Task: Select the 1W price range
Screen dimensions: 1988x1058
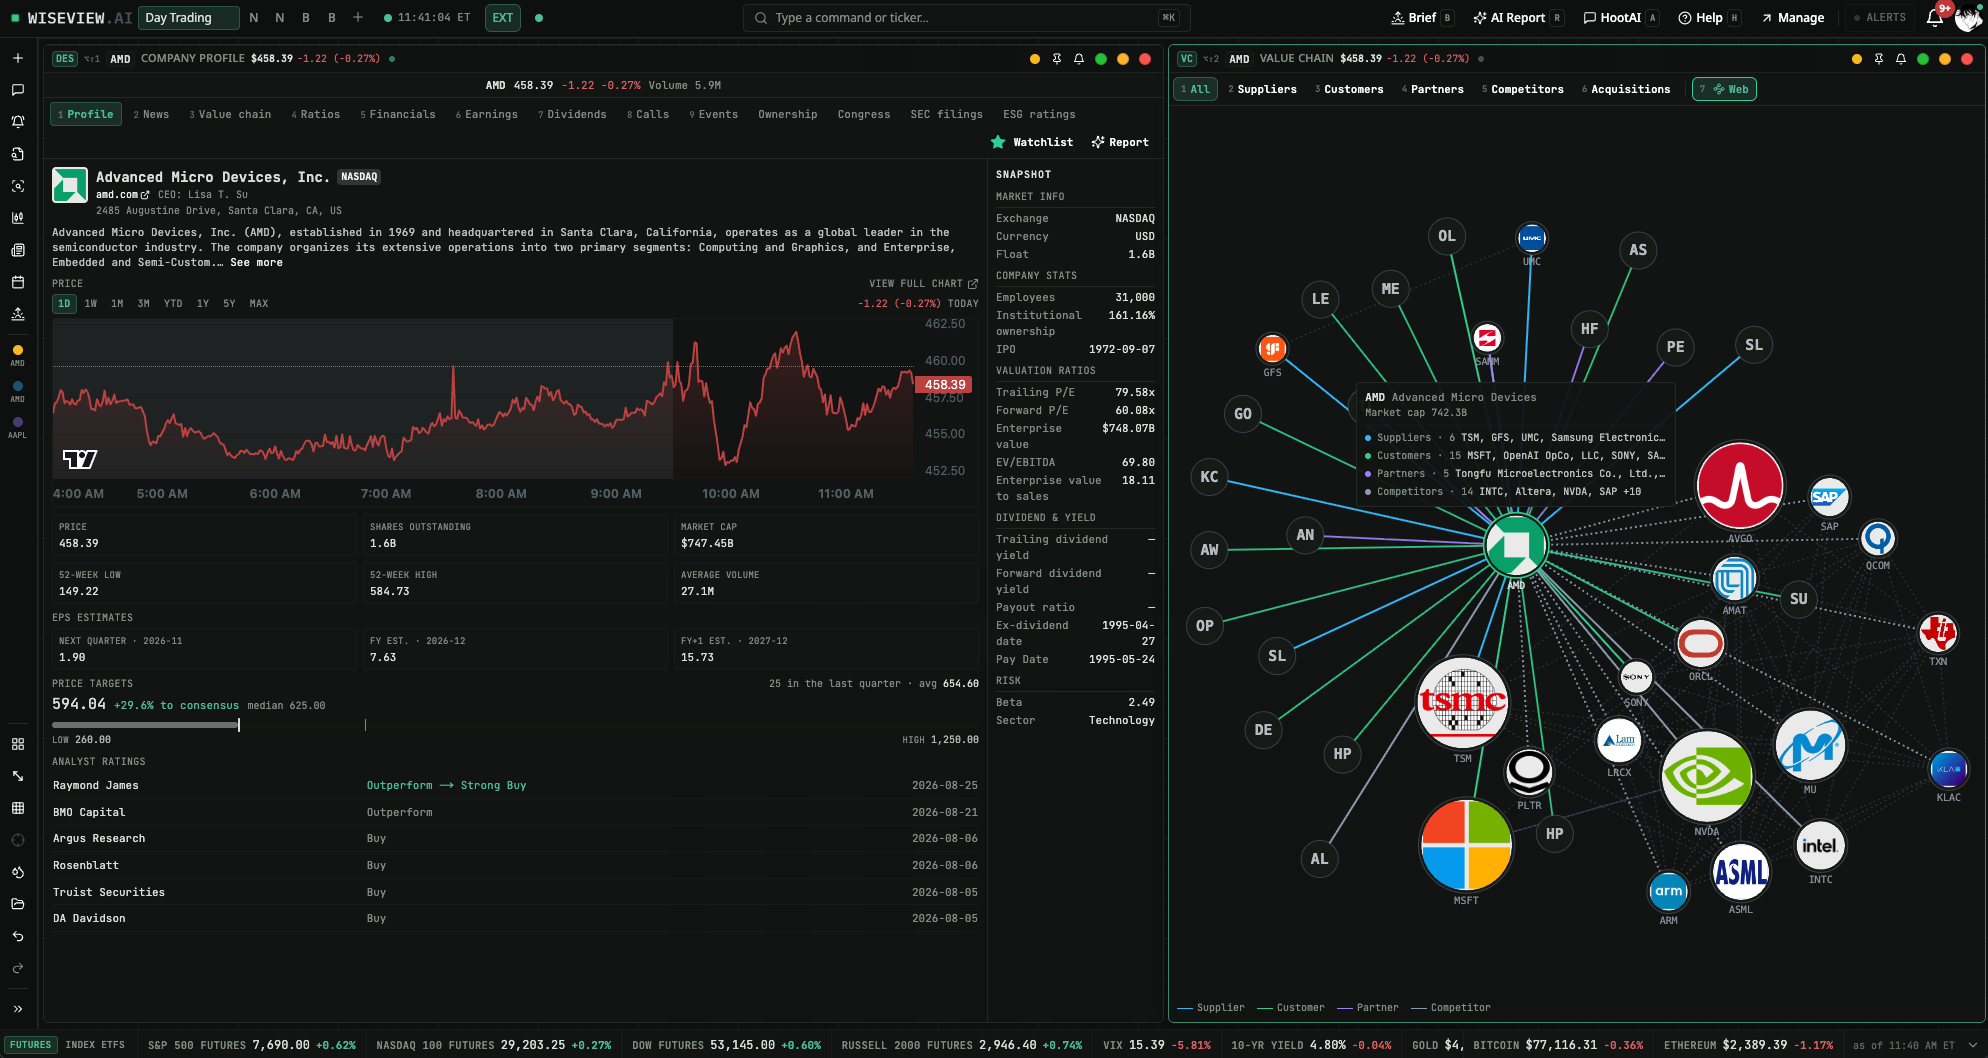Action: coord(91,304)
